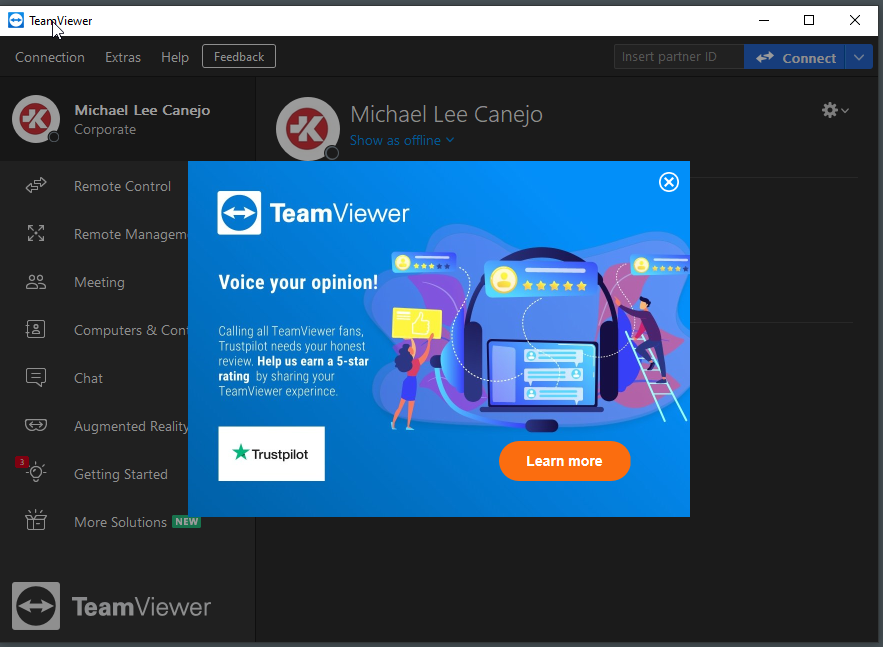Click the Feedback button
The width and height of the screenshot is (883, 647).
tap(239, 56)
